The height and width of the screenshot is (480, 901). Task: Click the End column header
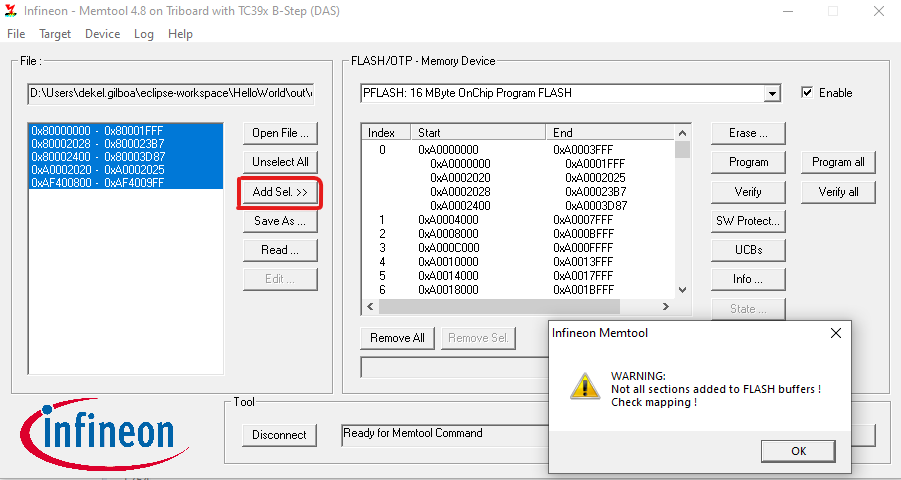(610, 133)
